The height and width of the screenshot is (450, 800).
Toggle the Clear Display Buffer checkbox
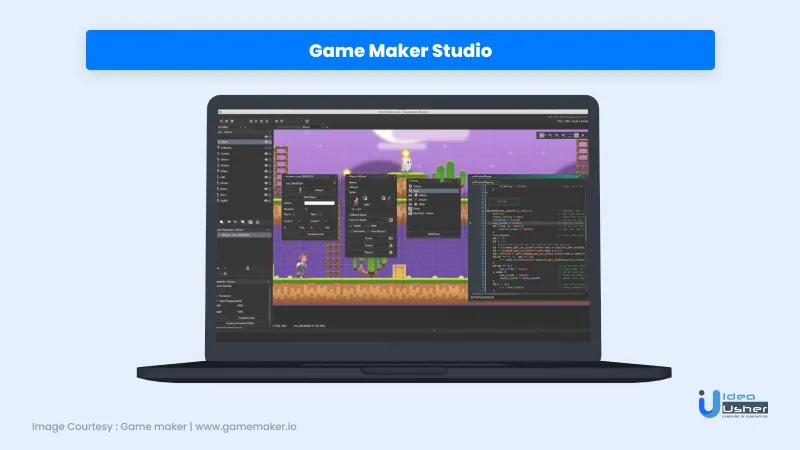tap(217, 301)
